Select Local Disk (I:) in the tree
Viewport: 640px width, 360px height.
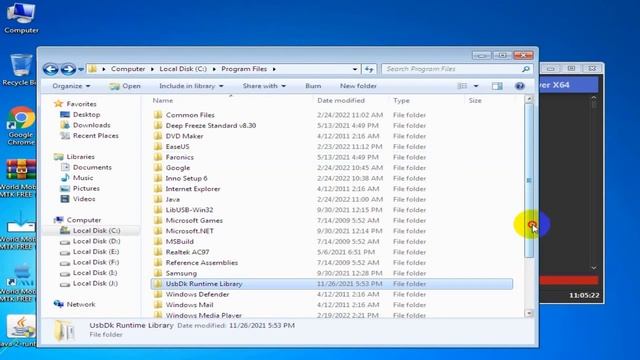tap(95, 273)
